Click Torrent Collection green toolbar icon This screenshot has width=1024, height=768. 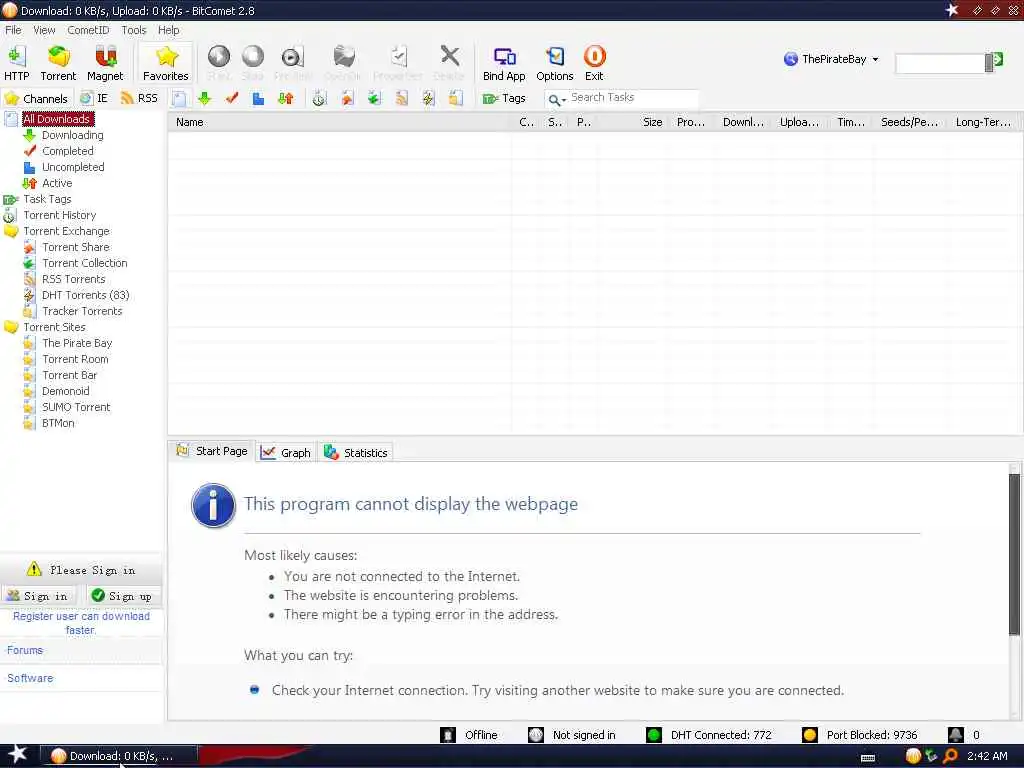pos(374,99)
